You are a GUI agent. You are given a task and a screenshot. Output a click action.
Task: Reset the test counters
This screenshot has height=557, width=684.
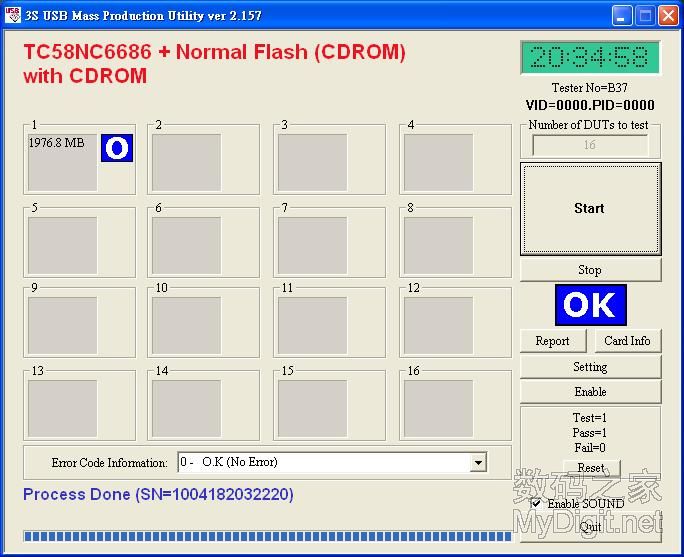coord(592,468)
